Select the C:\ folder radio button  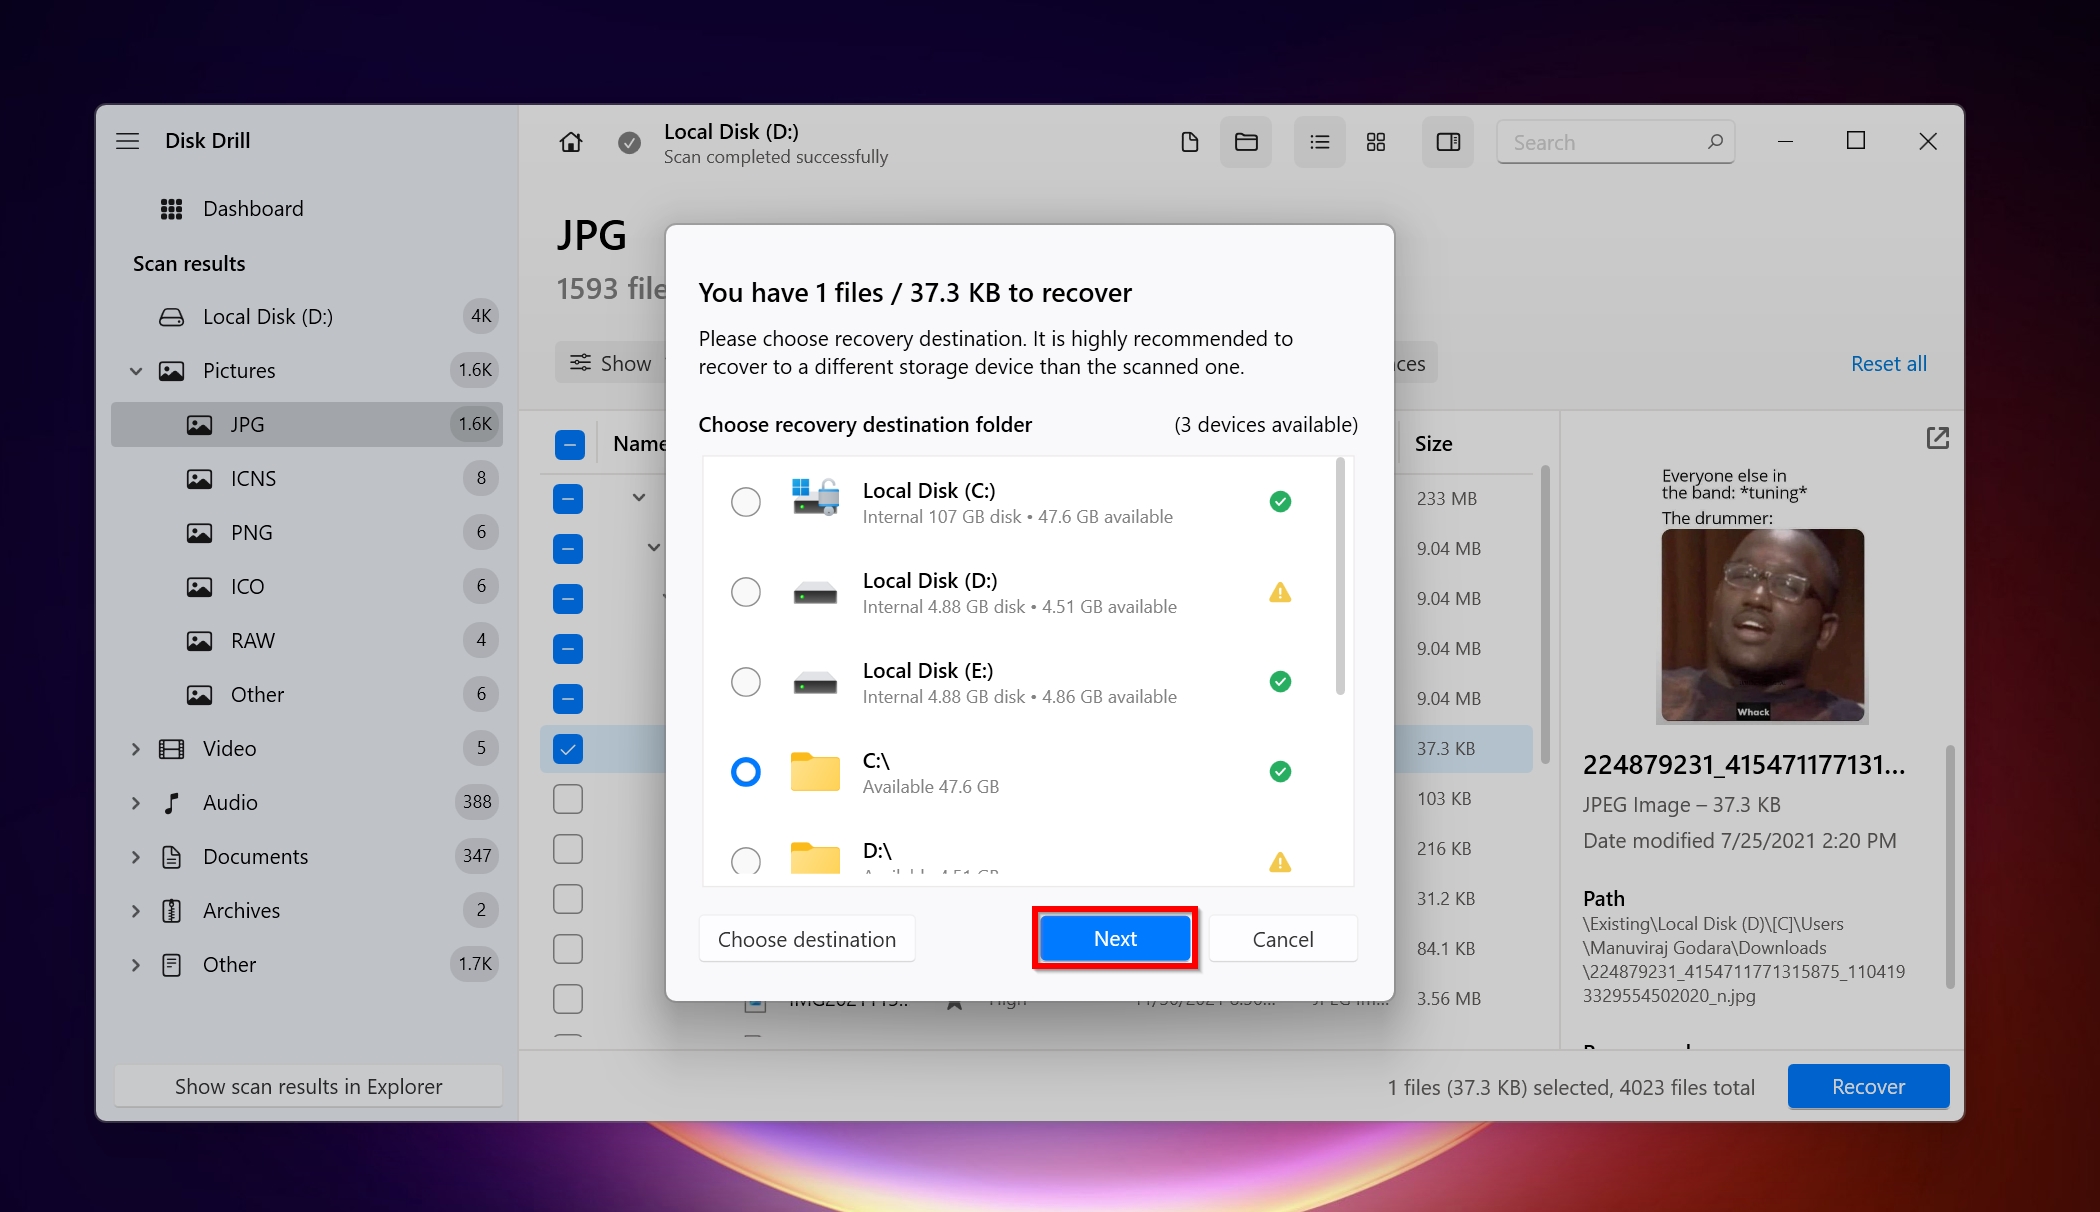(x=746, y=772)
